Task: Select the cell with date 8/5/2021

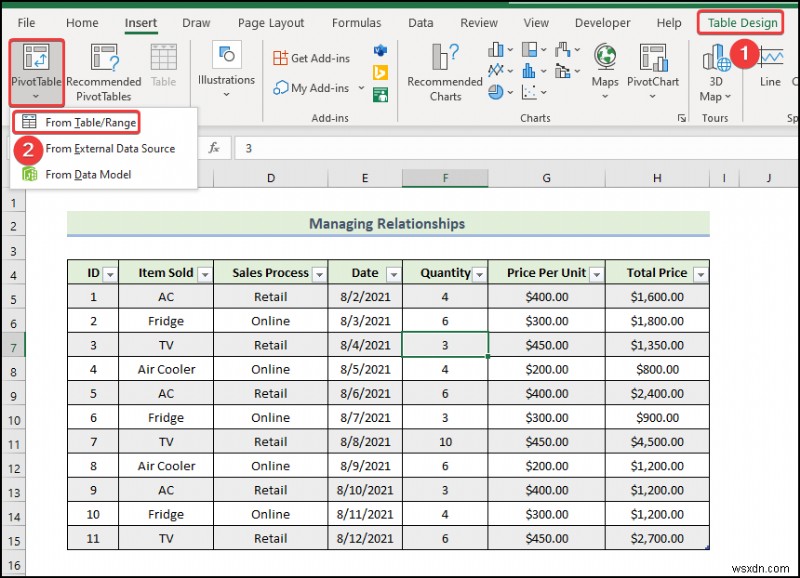Action: 365,369
